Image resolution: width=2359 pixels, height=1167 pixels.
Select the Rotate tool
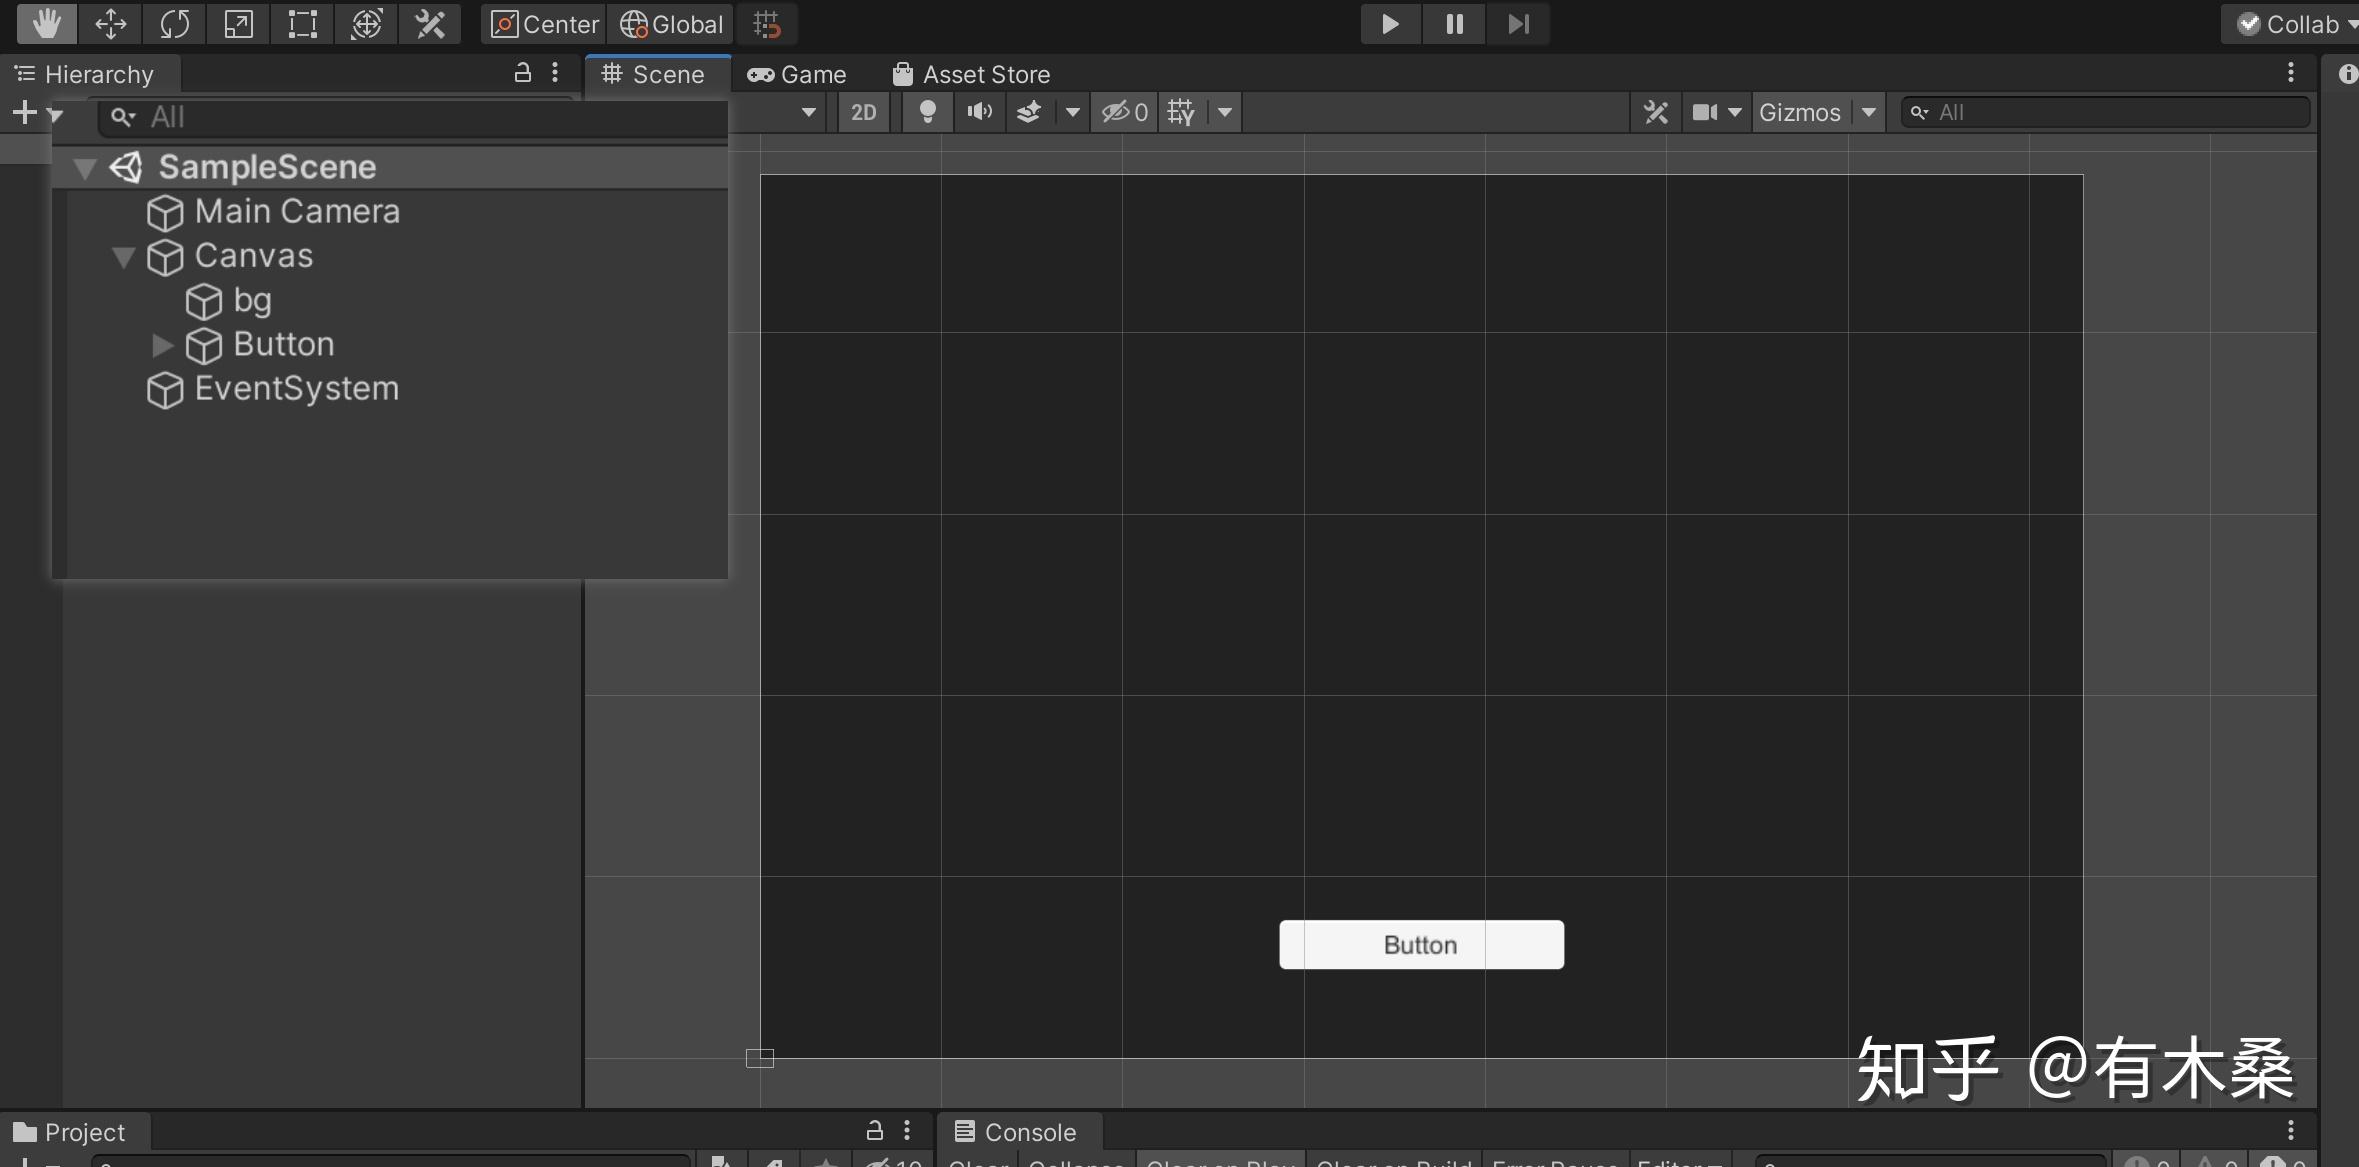coord(175,24)
